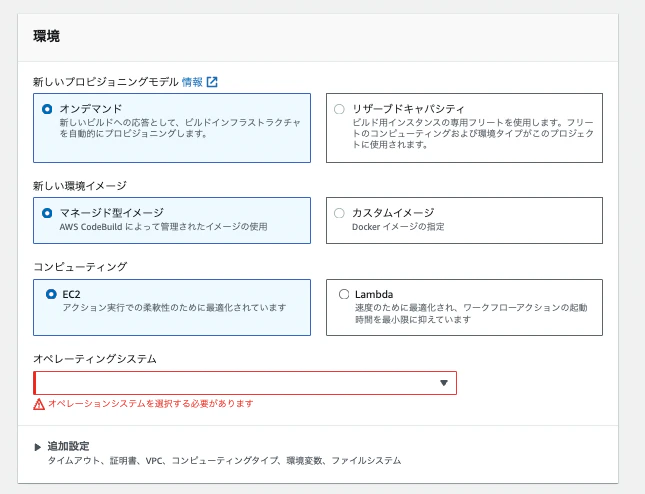Screen dimensions: 645x494
Task: Expand the 追加設定 section triangle
Action: [x=38, y=447]
